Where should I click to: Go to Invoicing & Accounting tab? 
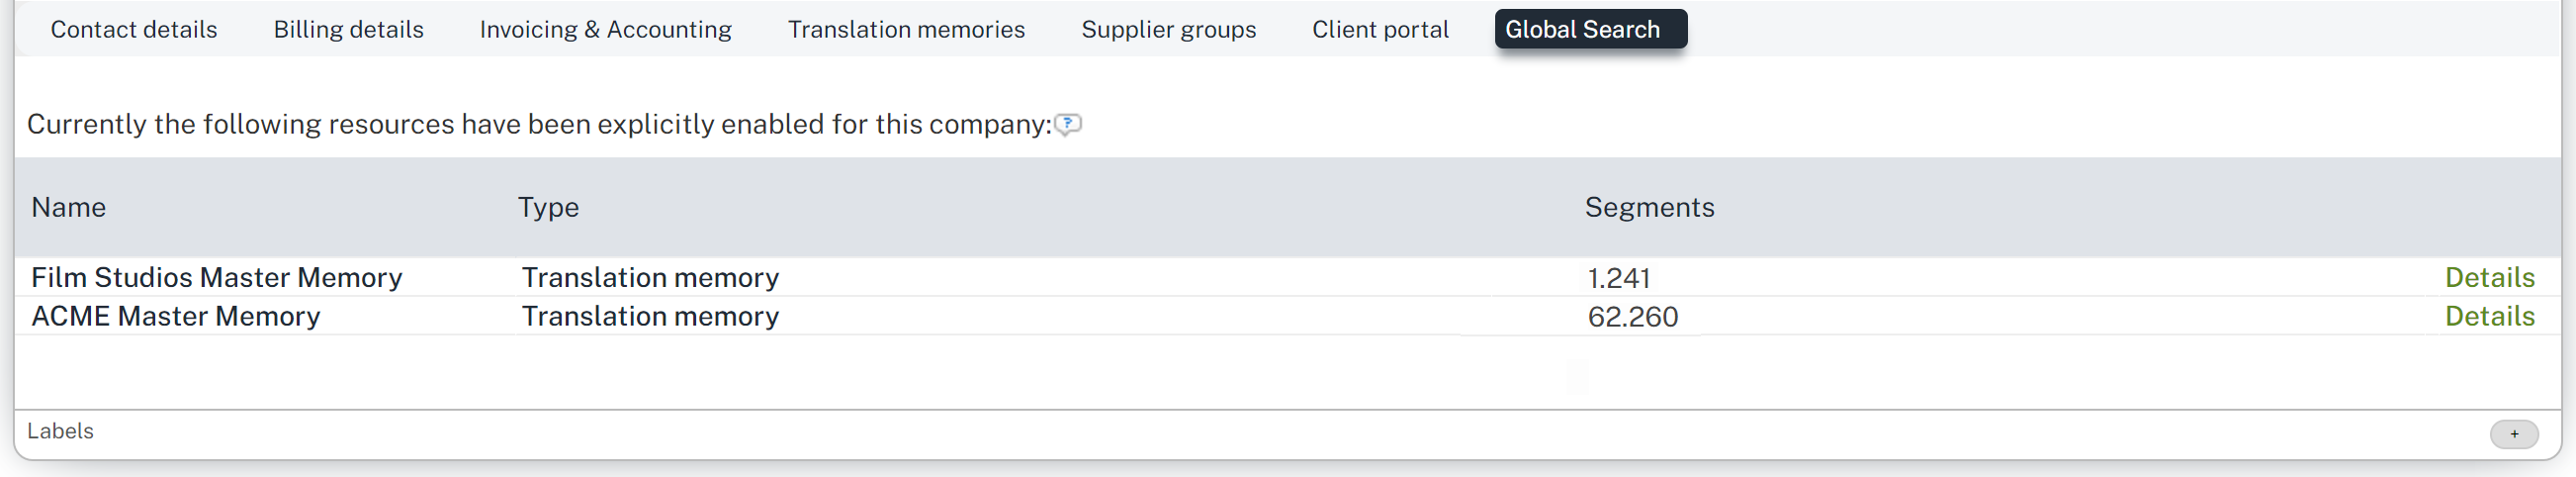click(605, 30)
